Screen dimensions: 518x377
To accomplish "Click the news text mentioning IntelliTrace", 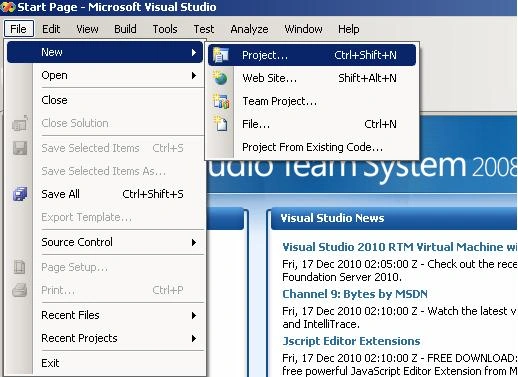I will pos(399,318).
